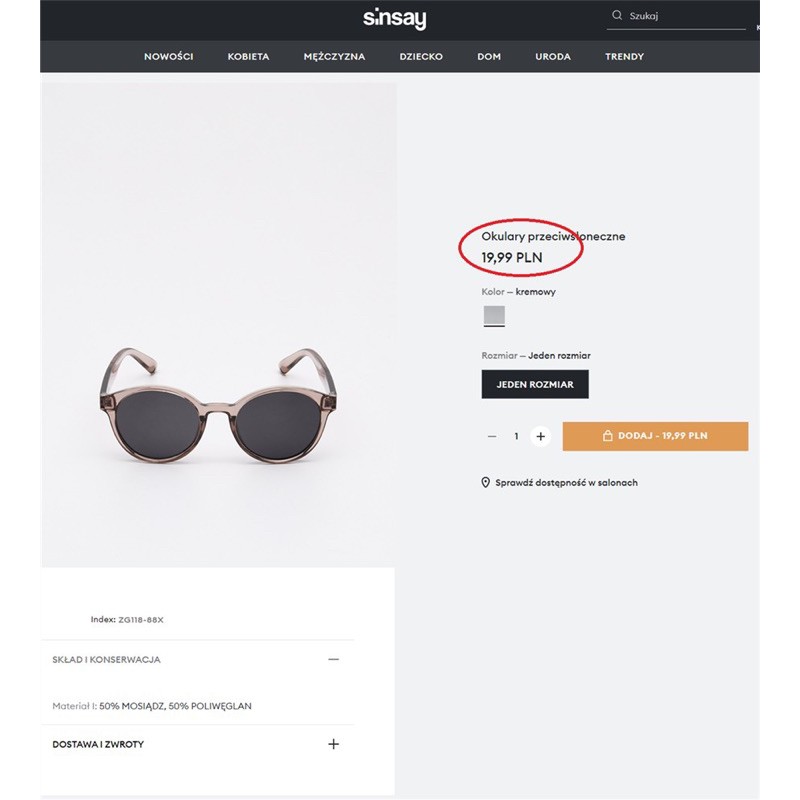Open the NOWOŚCI category menu
800x800 pixels.
click(x=171, y=57)
